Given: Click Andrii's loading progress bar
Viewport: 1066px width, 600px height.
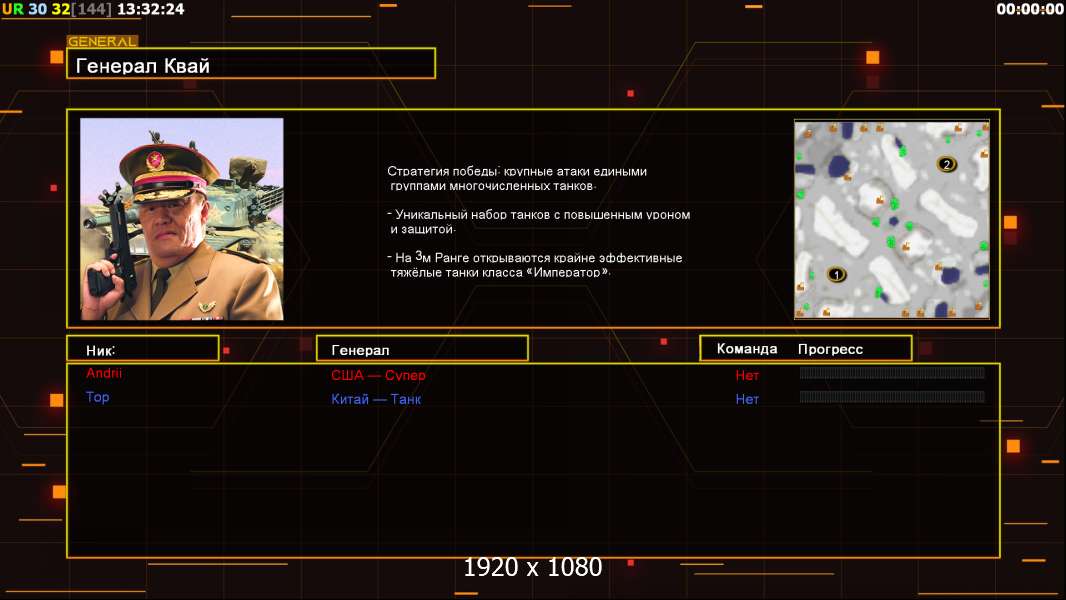Looking at the screenshot, I should 892,373.
